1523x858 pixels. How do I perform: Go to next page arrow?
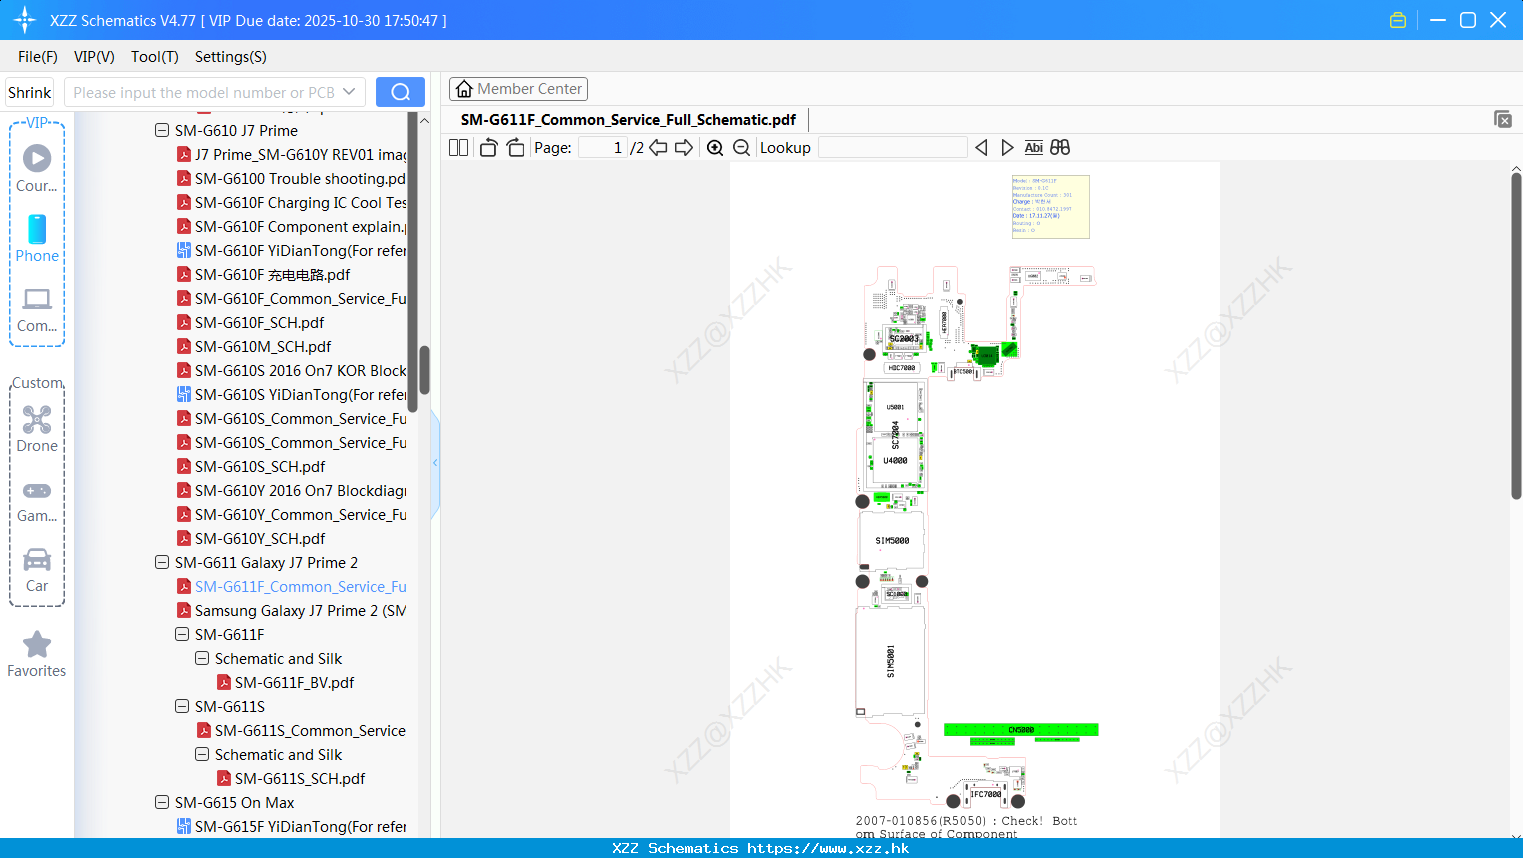(684, 147)
